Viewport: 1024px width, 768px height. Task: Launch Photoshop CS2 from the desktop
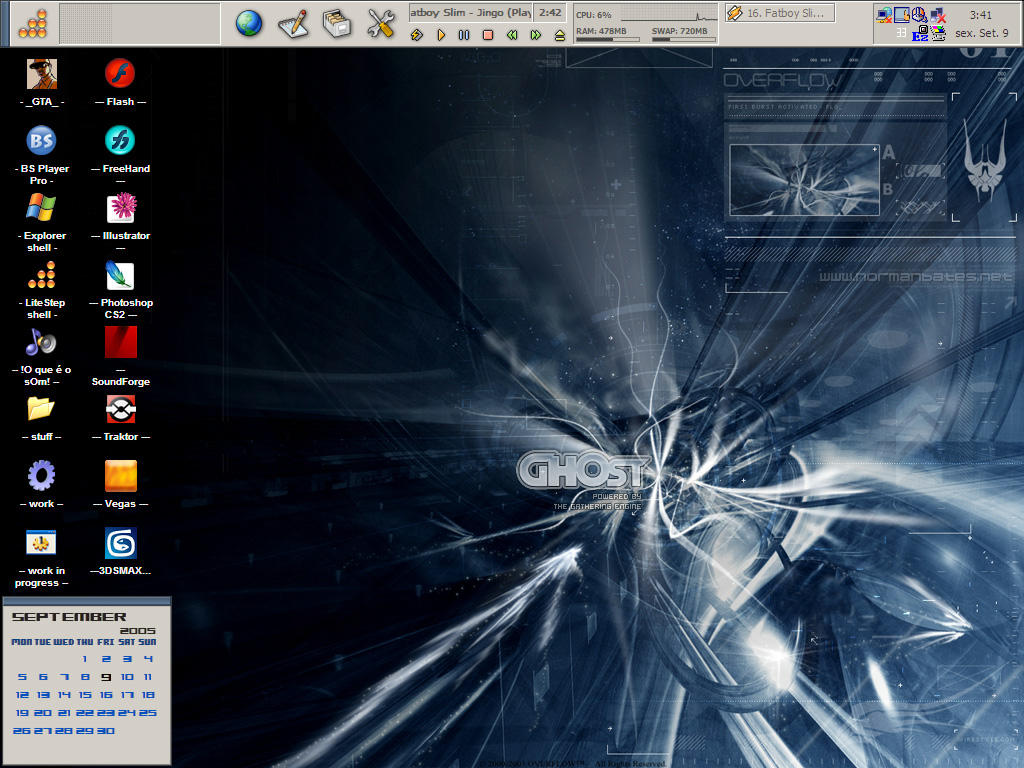pos(119,277)
